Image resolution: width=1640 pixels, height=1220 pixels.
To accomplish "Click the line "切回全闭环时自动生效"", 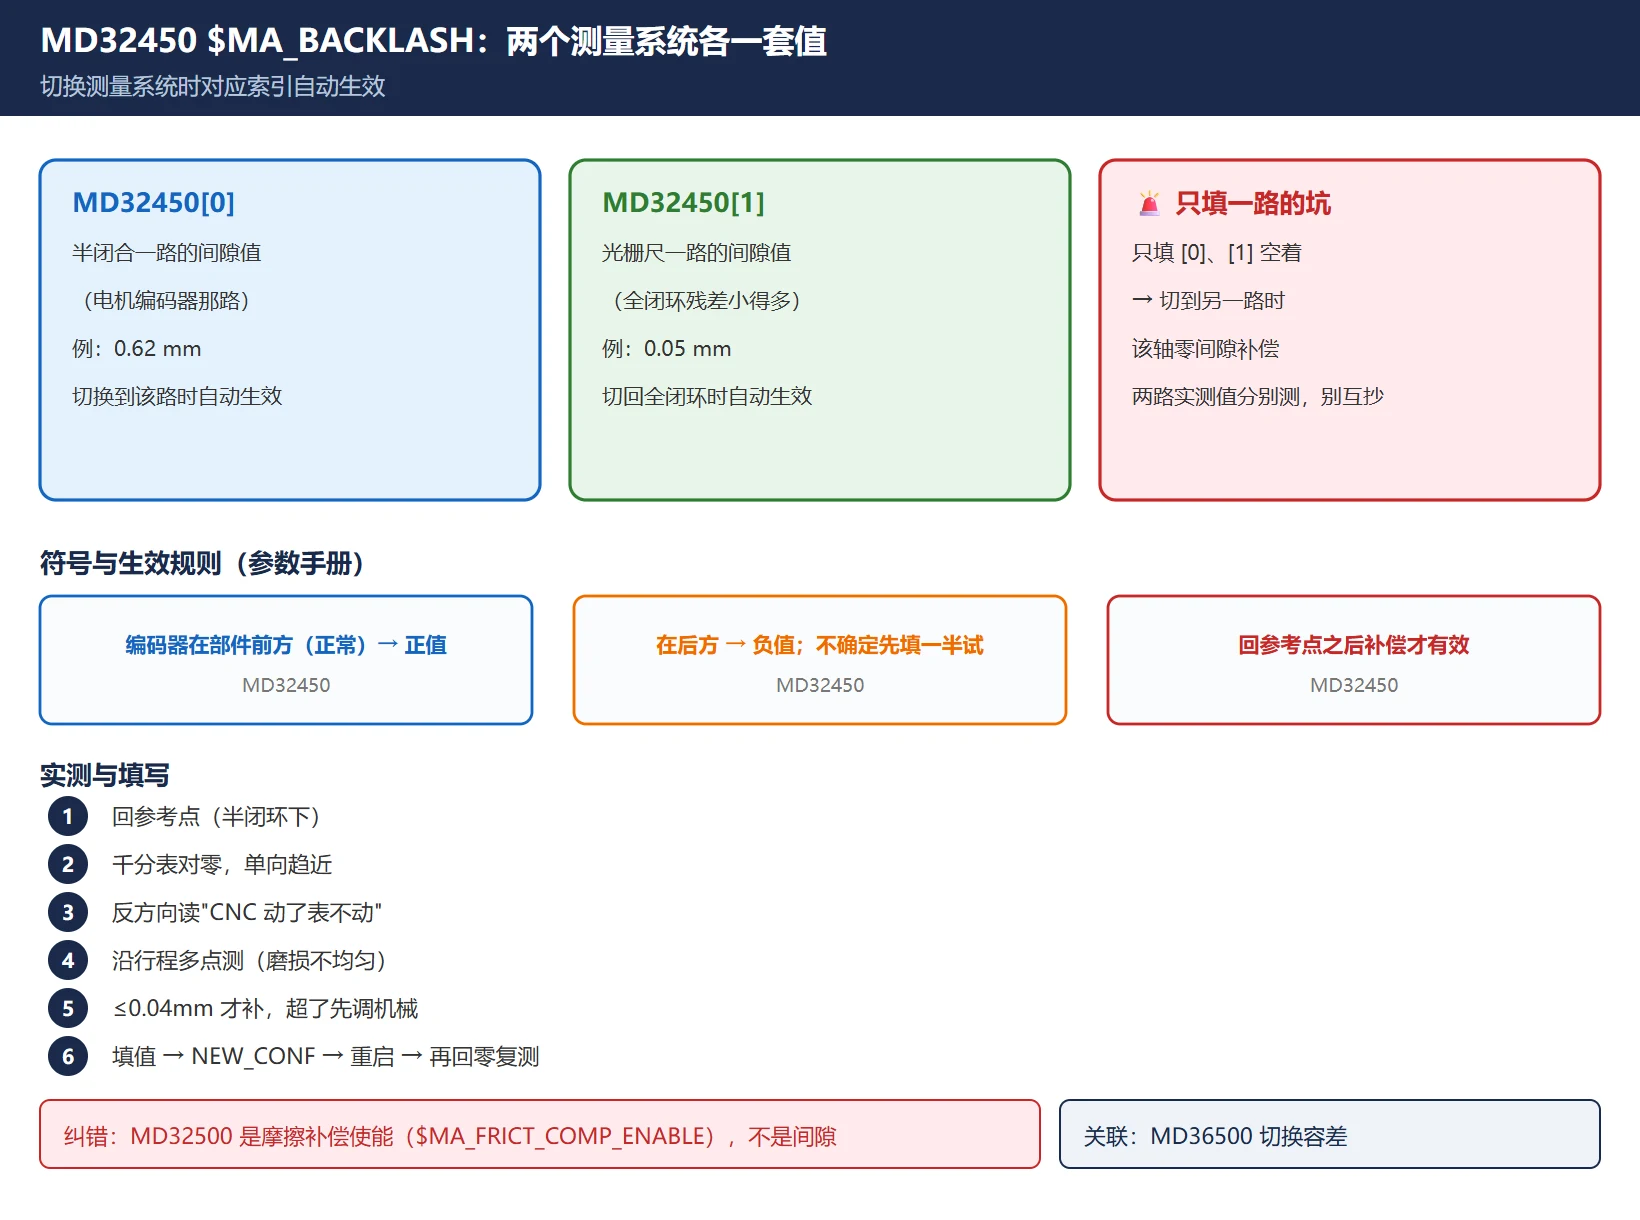I will click(707, 397).
